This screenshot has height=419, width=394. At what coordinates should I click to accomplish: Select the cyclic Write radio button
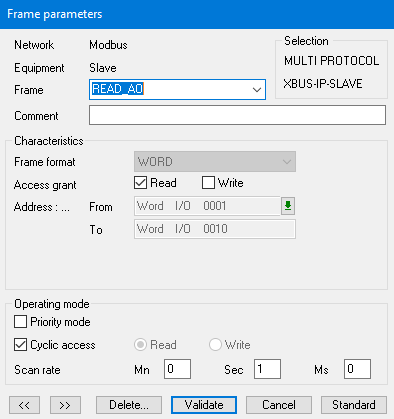tap(215, 345)
